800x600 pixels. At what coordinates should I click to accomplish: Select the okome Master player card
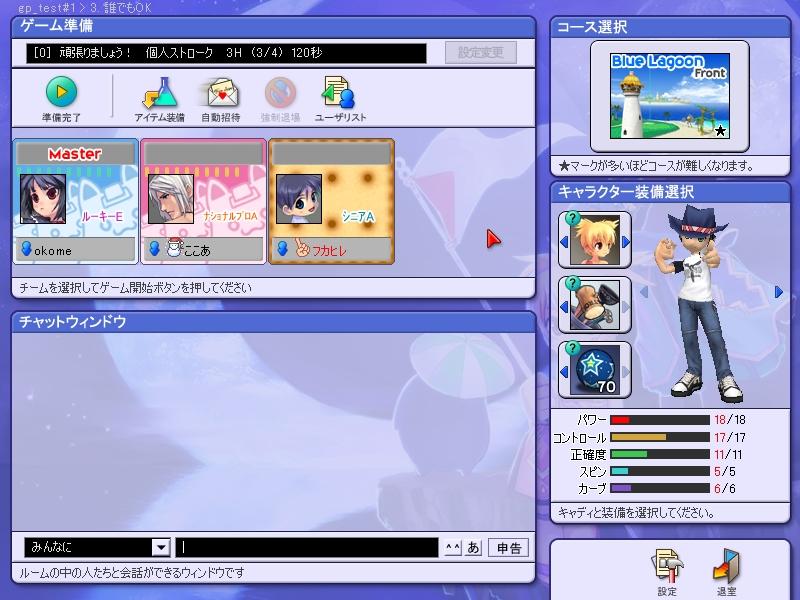coord(75,200)
